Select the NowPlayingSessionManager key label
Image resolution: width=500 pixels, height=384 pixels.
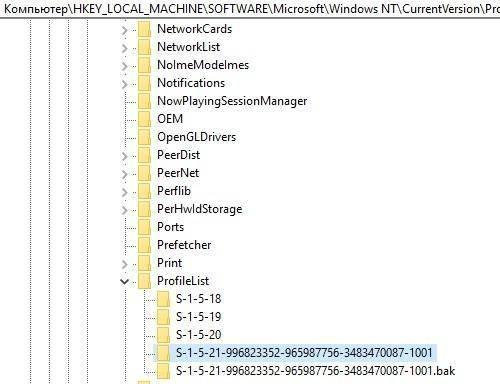pyautogui.click(x=232, y=101)
